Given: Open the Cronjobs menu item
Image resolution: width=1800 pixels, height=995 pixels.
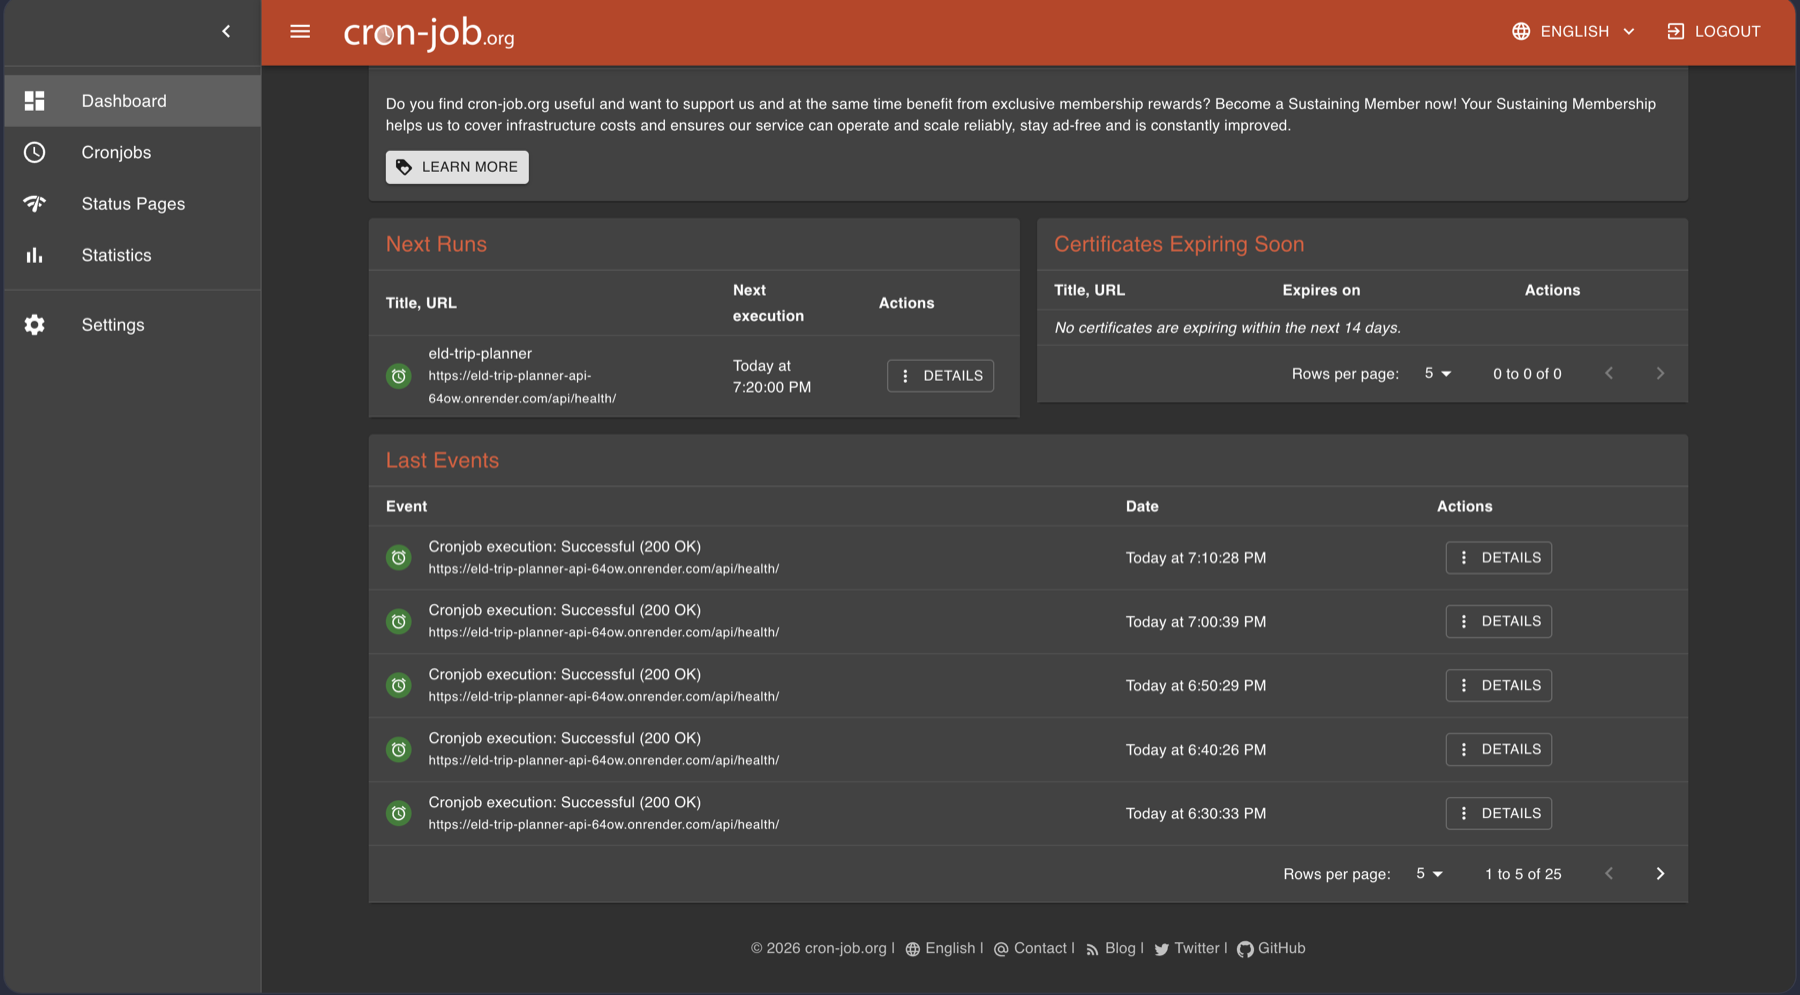Looking at the screenshot, I should pyautogui.click(x=132, y=152).
